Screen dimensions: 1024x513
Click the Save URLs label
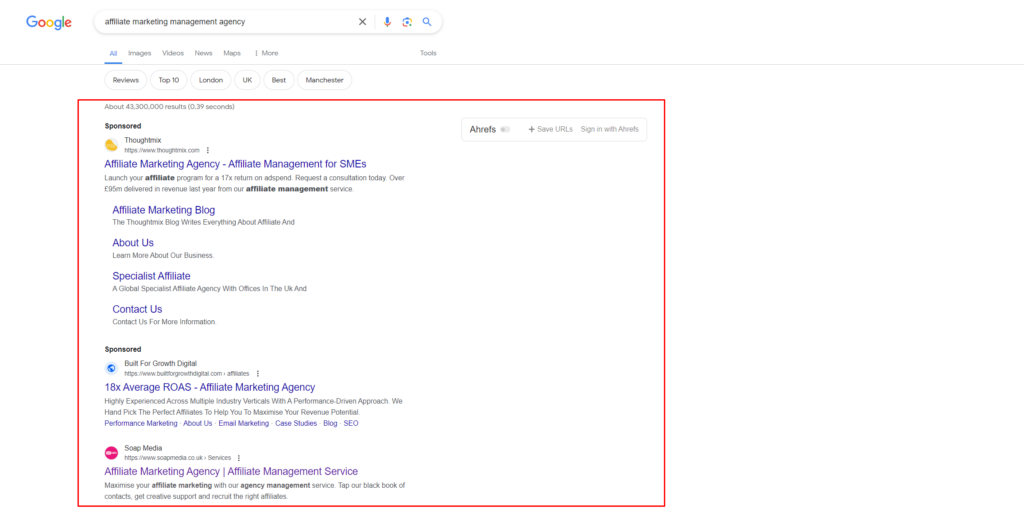click(554, 129)
